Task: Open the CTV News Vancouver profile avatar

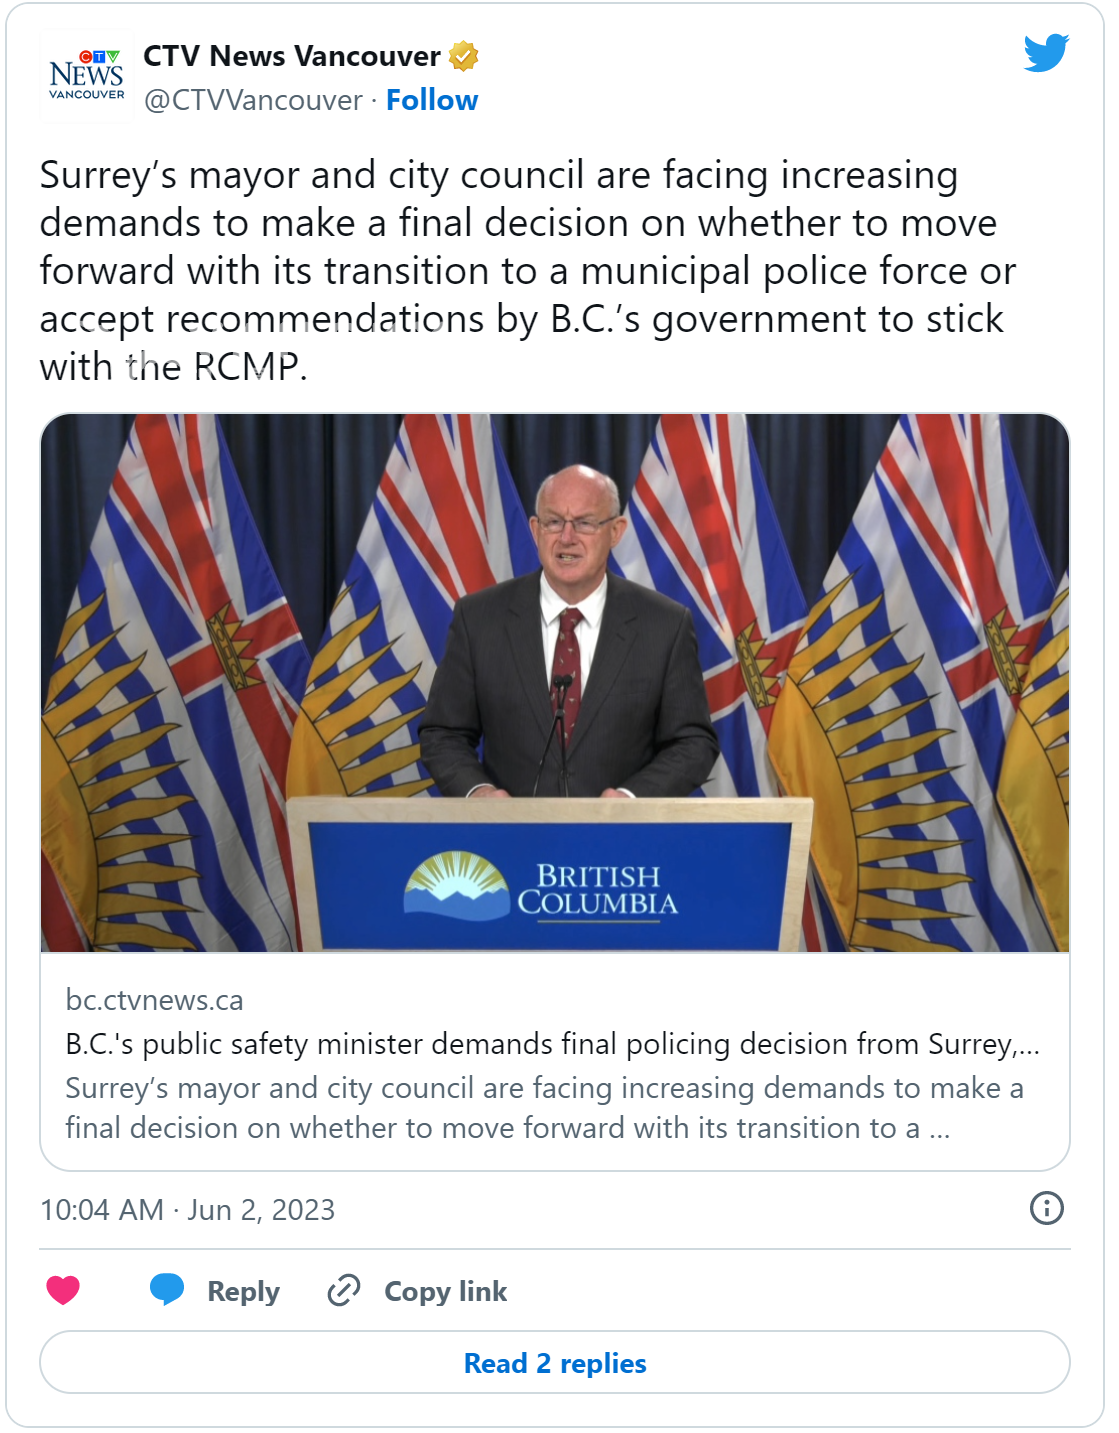Action: [87, 76]
